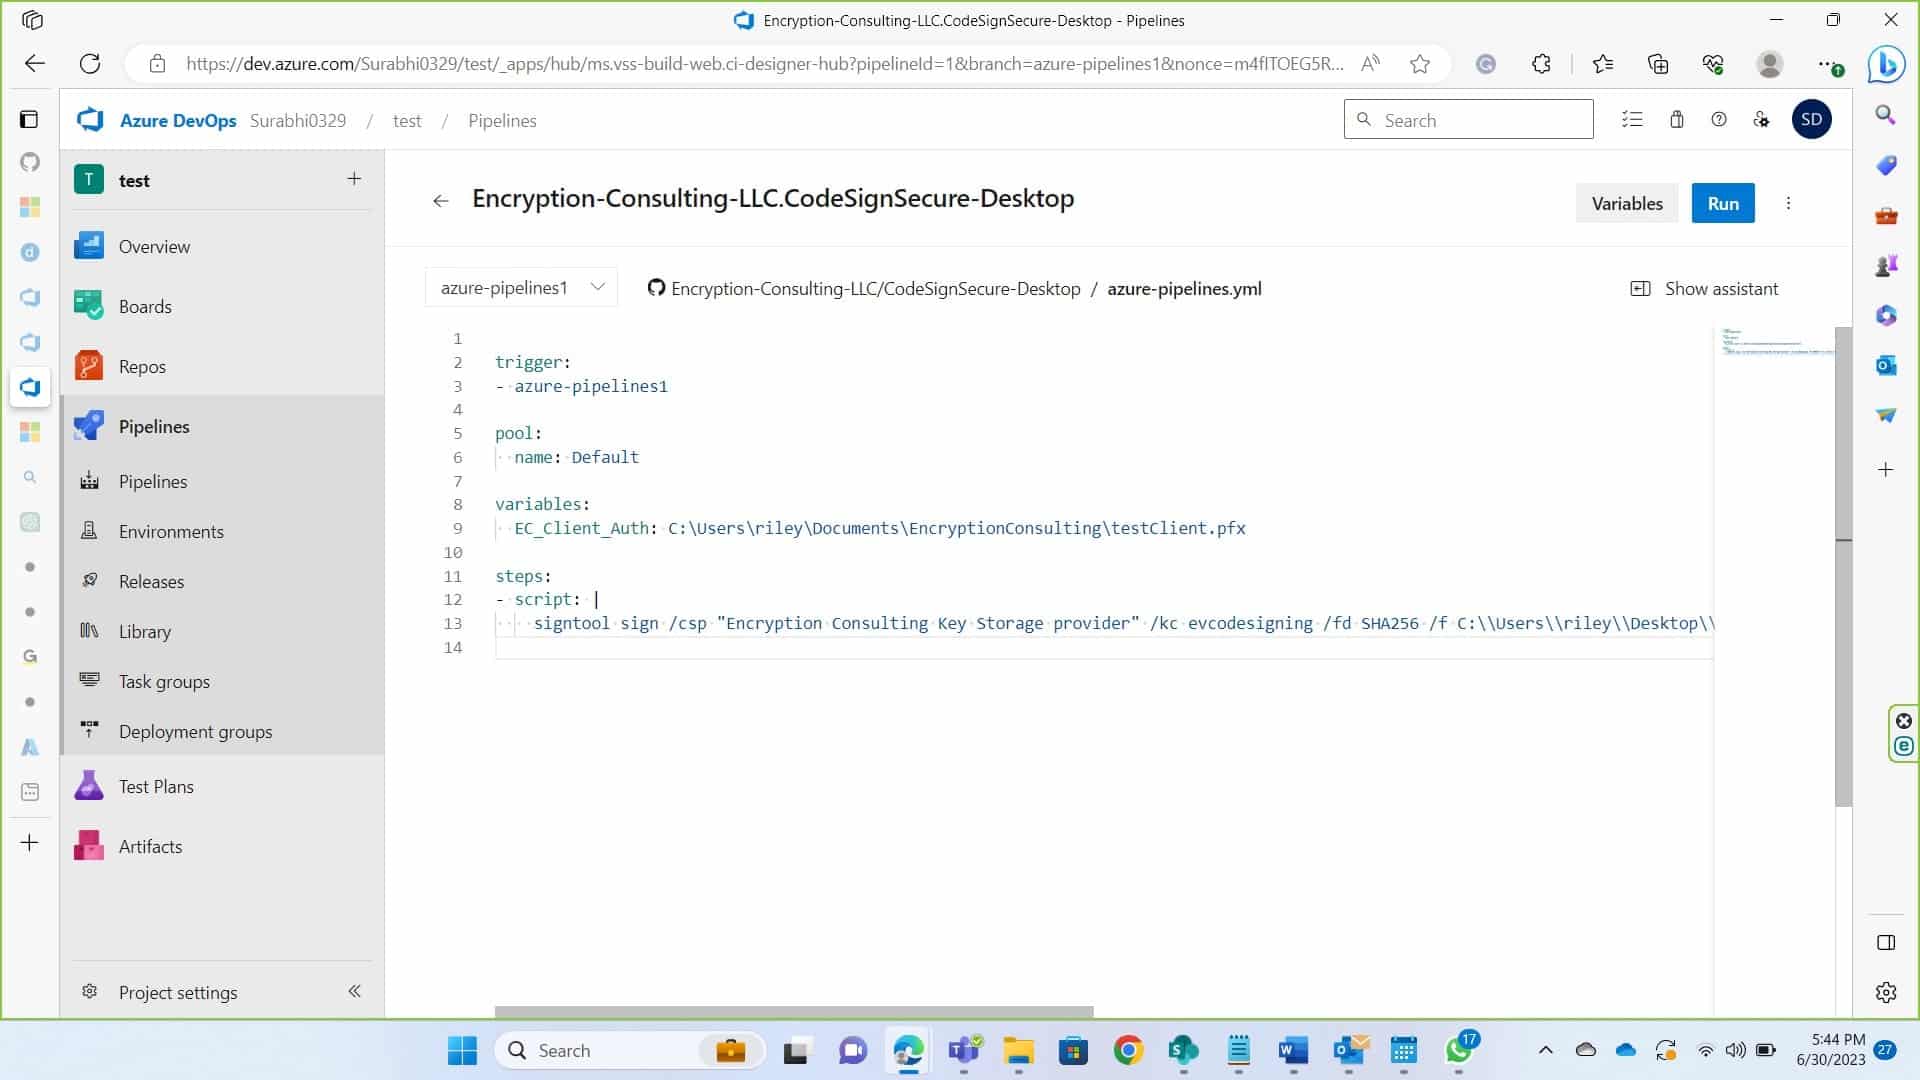Image resolution: width=1920 pixels, height=1080 pixels.
Task: Open the help question mark icon
Action: [1719, 120]
